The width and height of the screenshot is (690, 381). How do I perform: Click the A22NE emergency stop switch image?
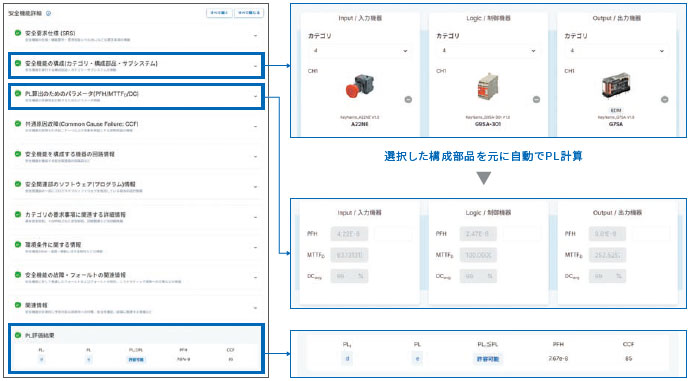[x=360, y=85]
